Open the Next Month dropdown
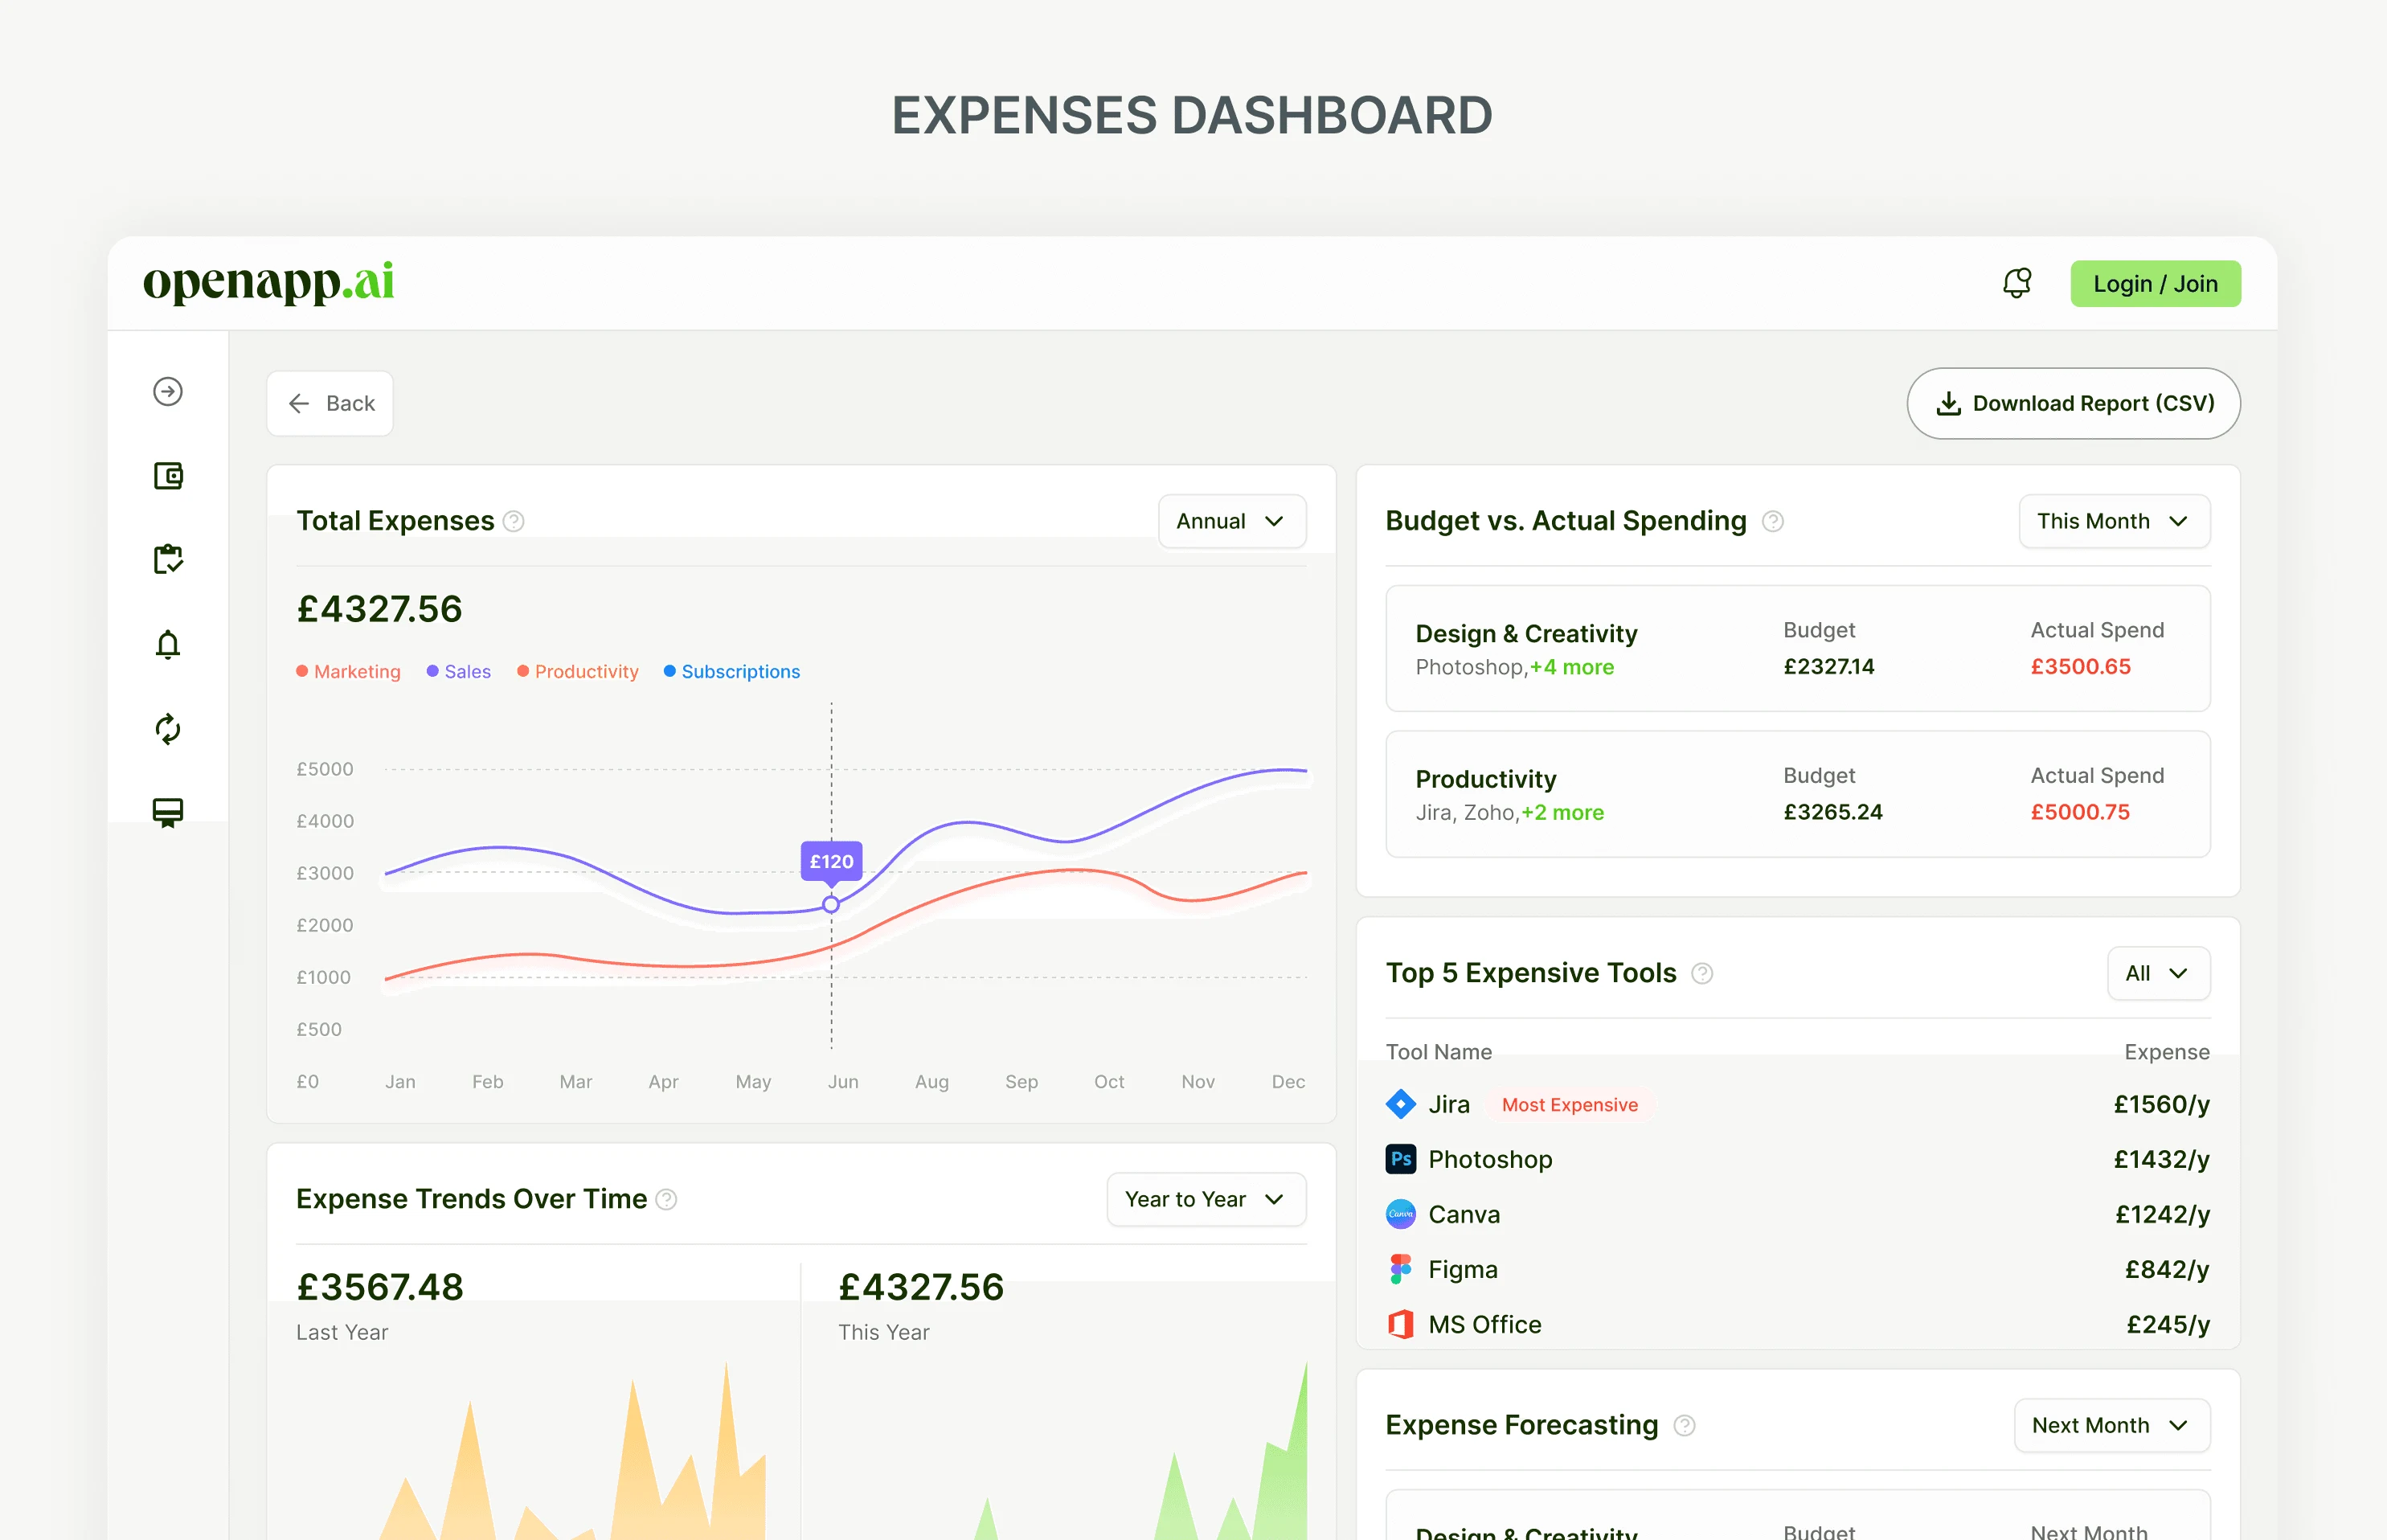This screenshot has width=2387, height=1540. [2112, 1425]
